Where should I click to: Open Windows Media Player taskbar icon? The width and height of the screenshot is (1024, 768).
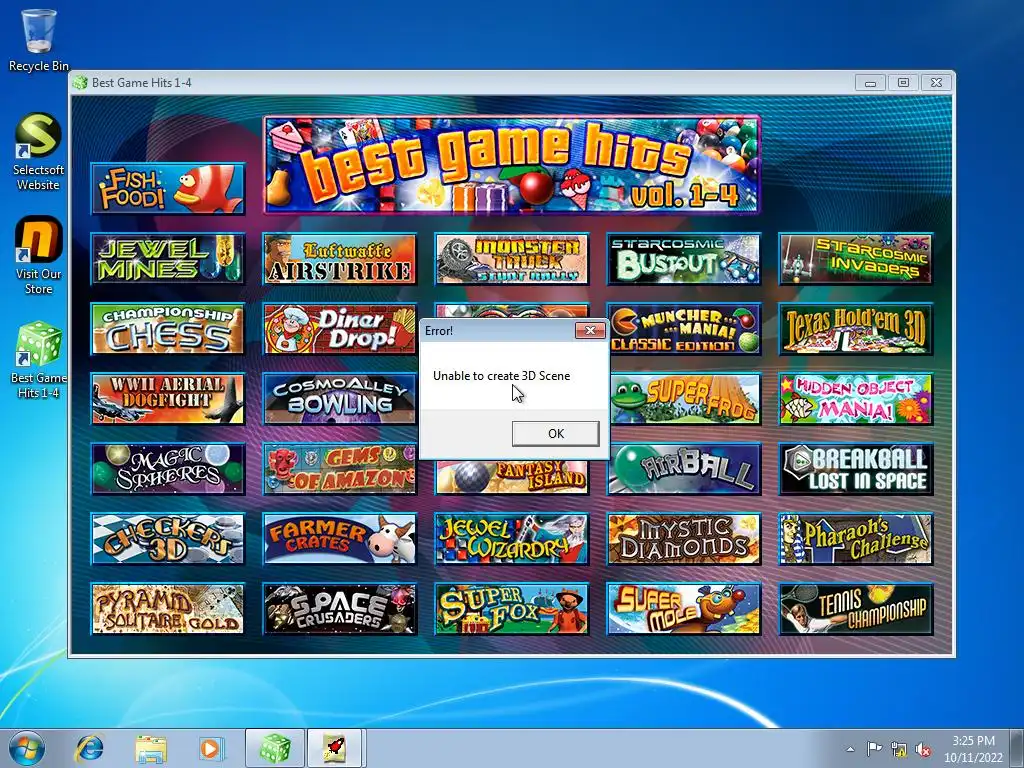pos(212,748)
